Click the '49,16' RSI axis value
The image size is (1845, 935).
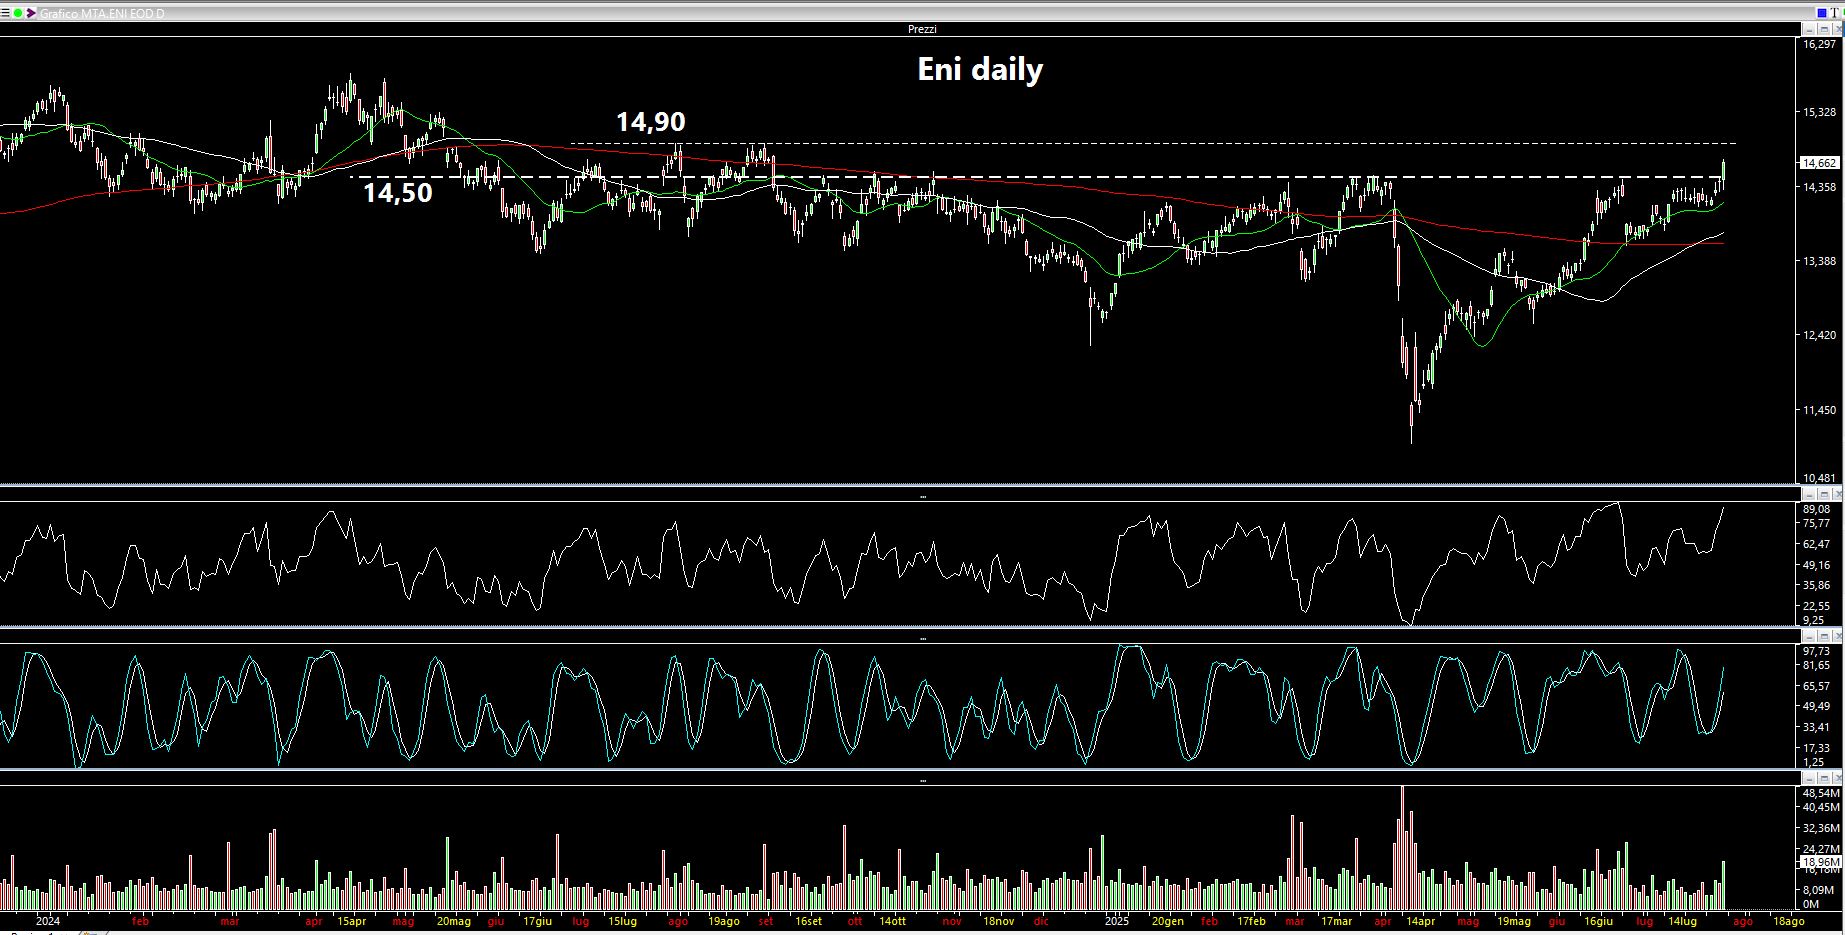tap(1816, 565)
